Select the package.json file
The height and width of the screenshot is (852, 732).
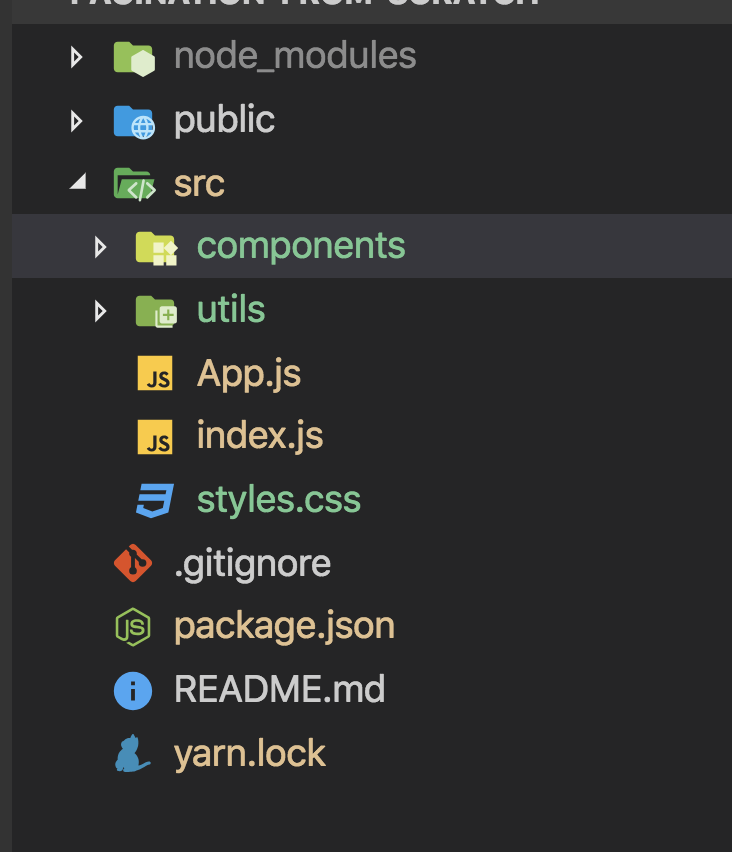point(284,626)
